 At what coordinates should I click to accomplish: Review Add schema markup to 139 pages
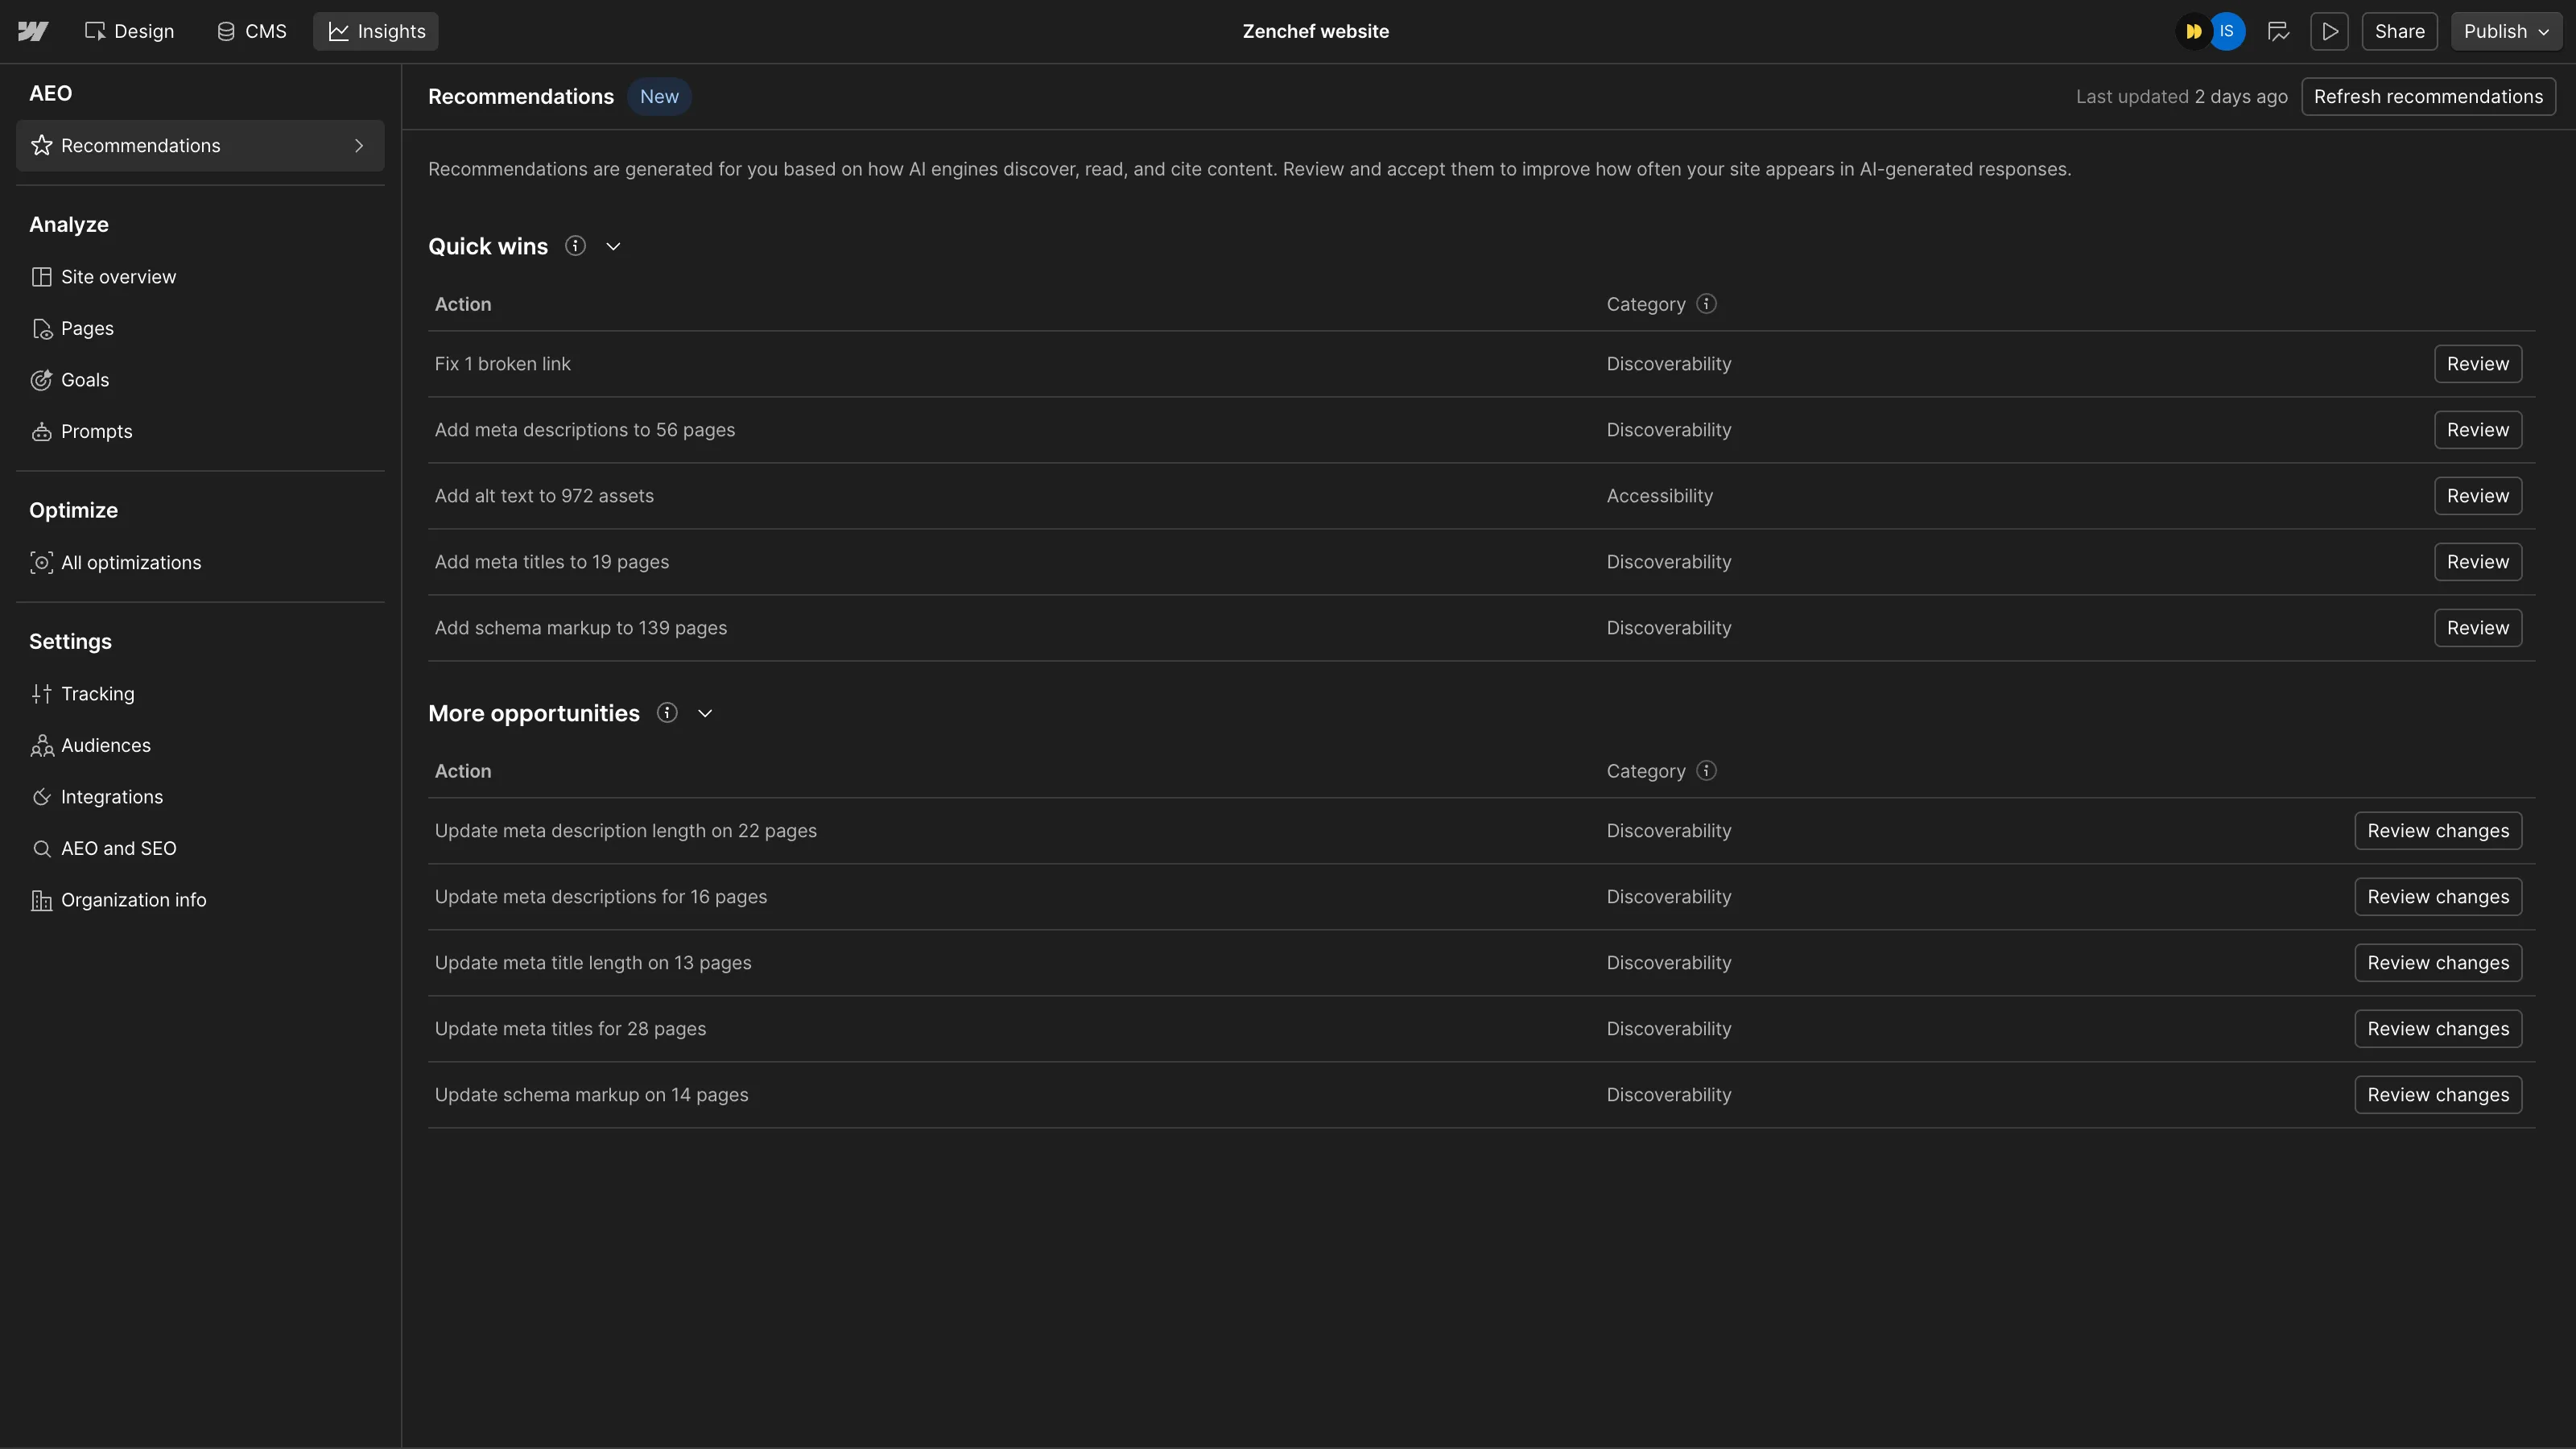tap(2478, 628)
